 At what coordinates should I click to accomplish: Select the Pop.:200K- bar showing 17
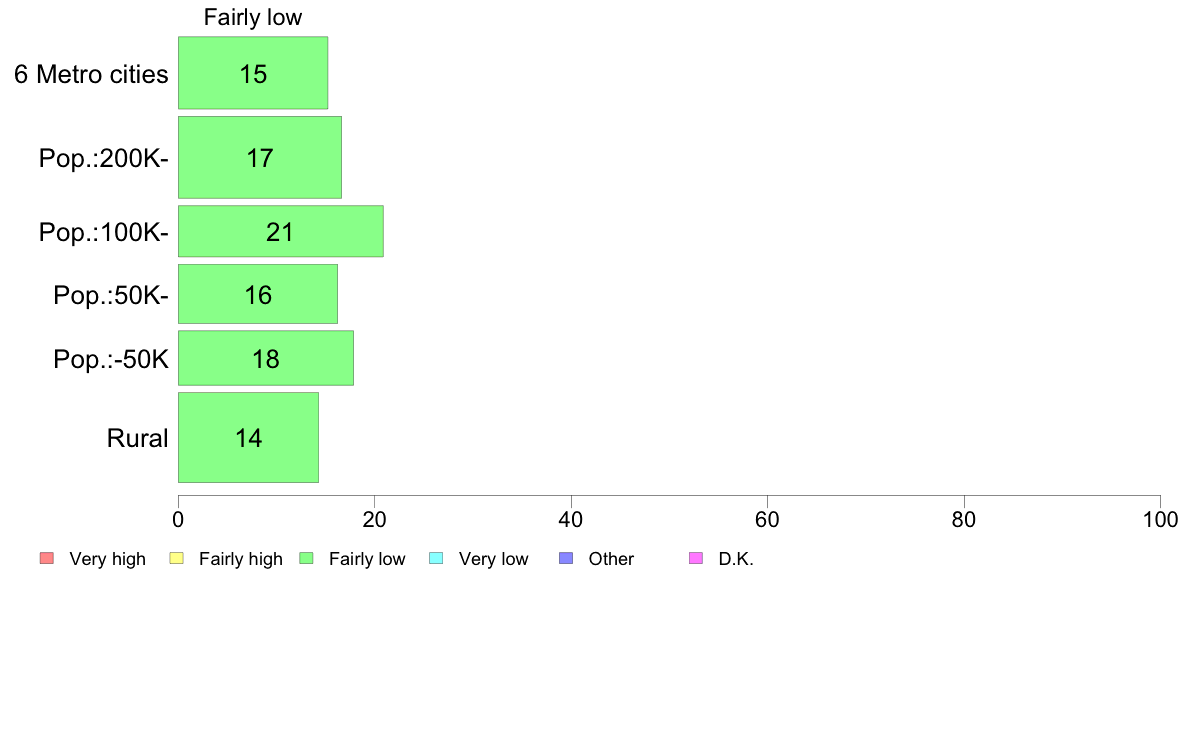click(x=260, y=157)
